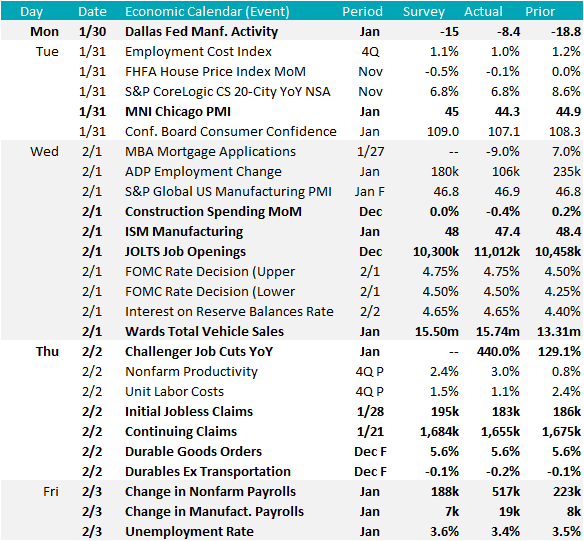The width and height of the screenshot is (584, 541).
Task: Select Challenger Job Cuts YoY actual 440.0%
Action: [498, 351]
